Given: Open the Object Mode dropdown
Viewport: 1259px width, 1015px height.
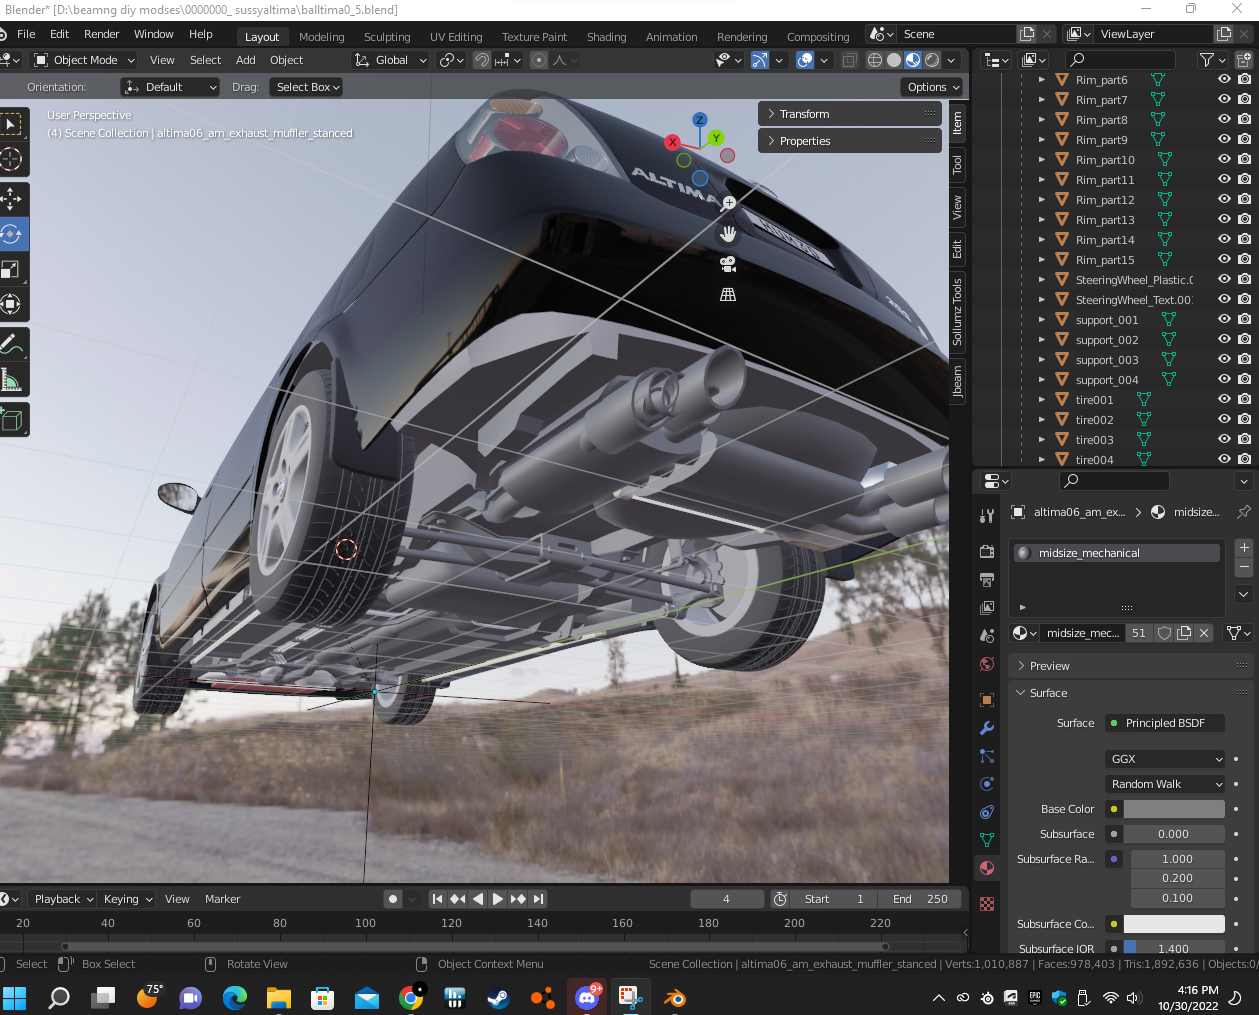Looking at the screenshot, I should click(x=84, y=60).
